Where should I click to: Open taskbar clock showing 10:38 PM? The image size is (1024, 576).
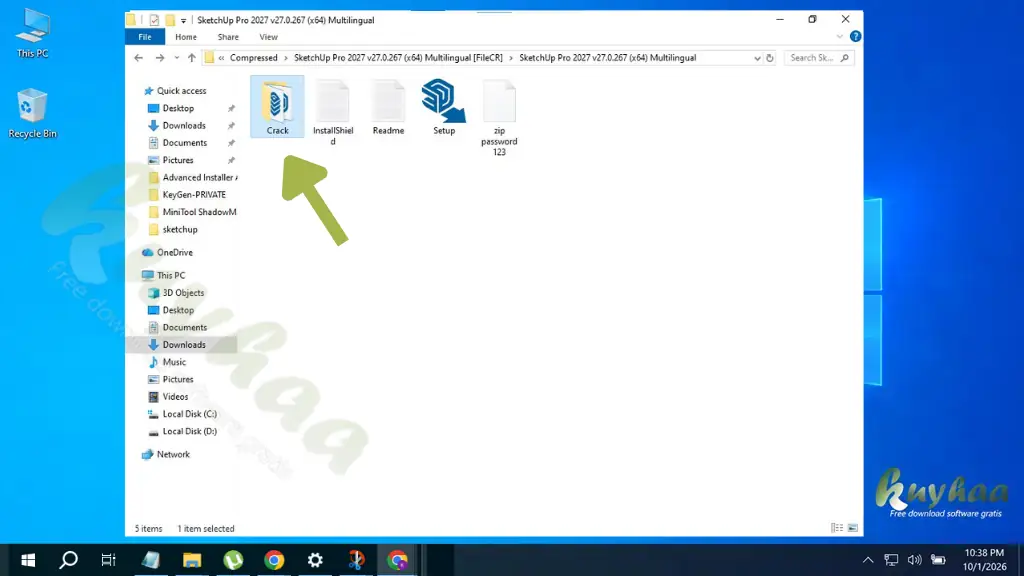pos(984,560)
